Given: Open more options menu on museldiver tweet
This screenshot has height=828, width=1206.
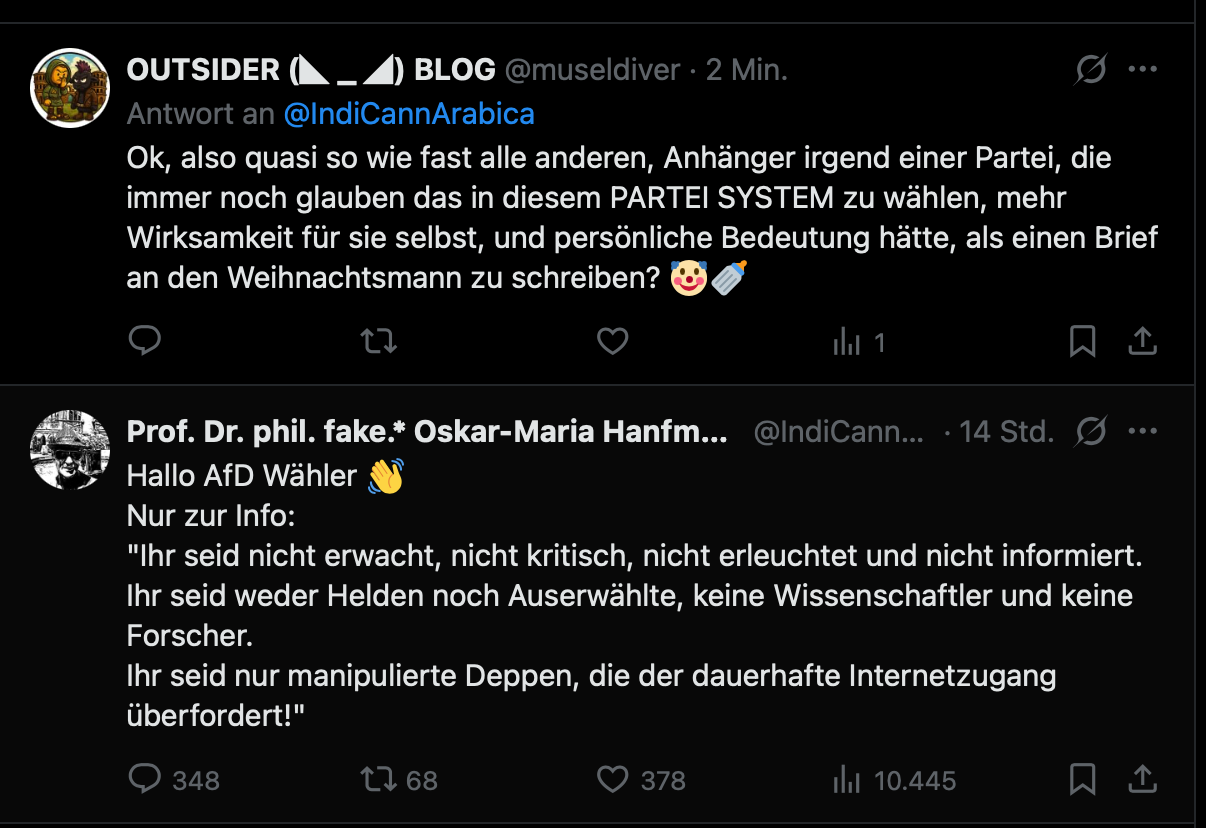Looking at the screenshot, I should pyautogui.click(x=1143, y=70).
